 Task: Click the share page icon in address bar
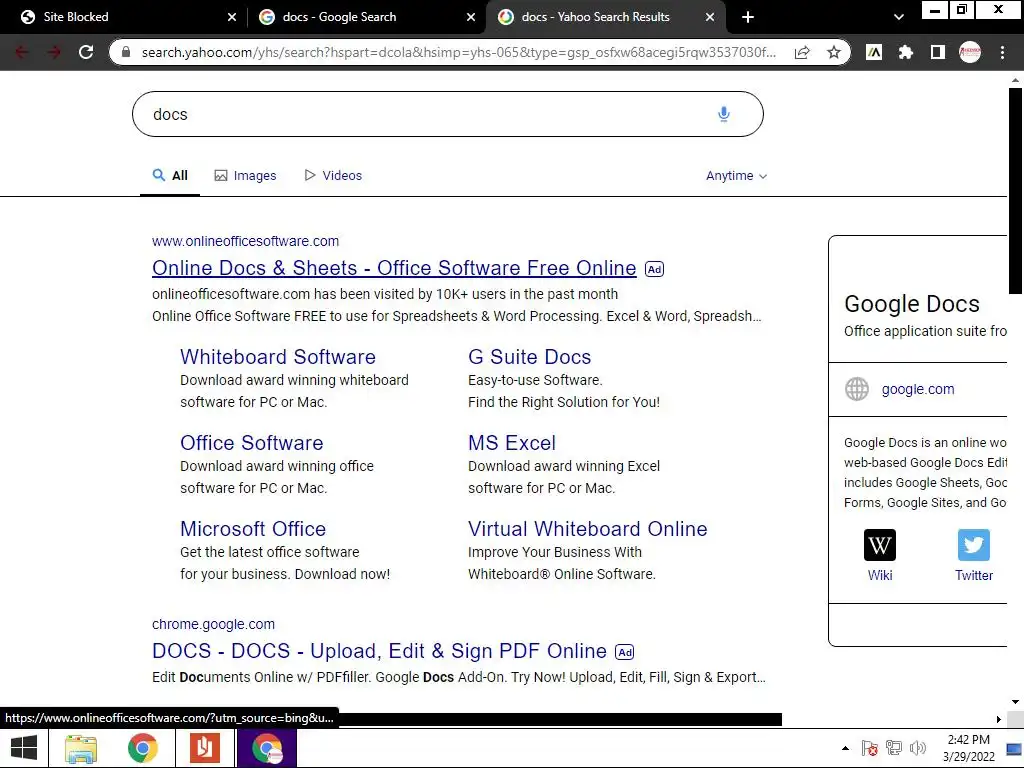coord(802,52)
